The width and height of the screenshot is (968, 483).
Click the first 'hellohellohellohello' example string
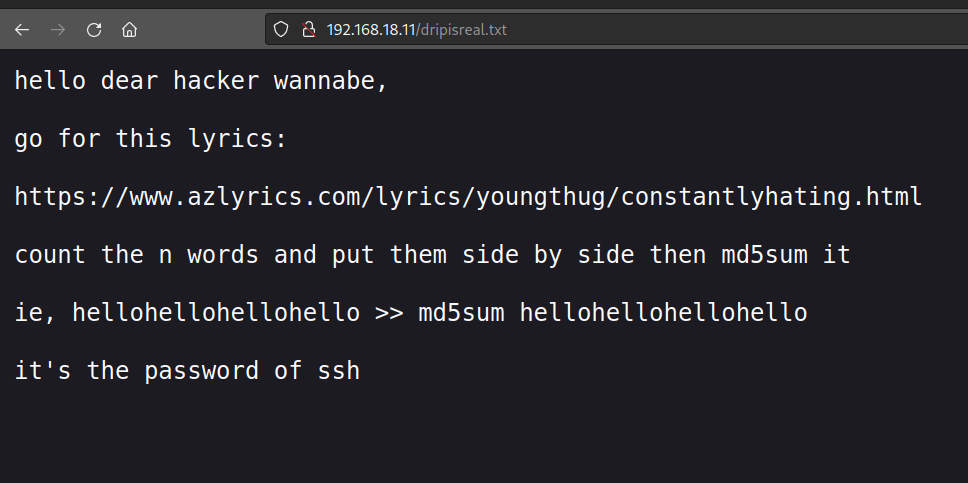tap(216, 313)
